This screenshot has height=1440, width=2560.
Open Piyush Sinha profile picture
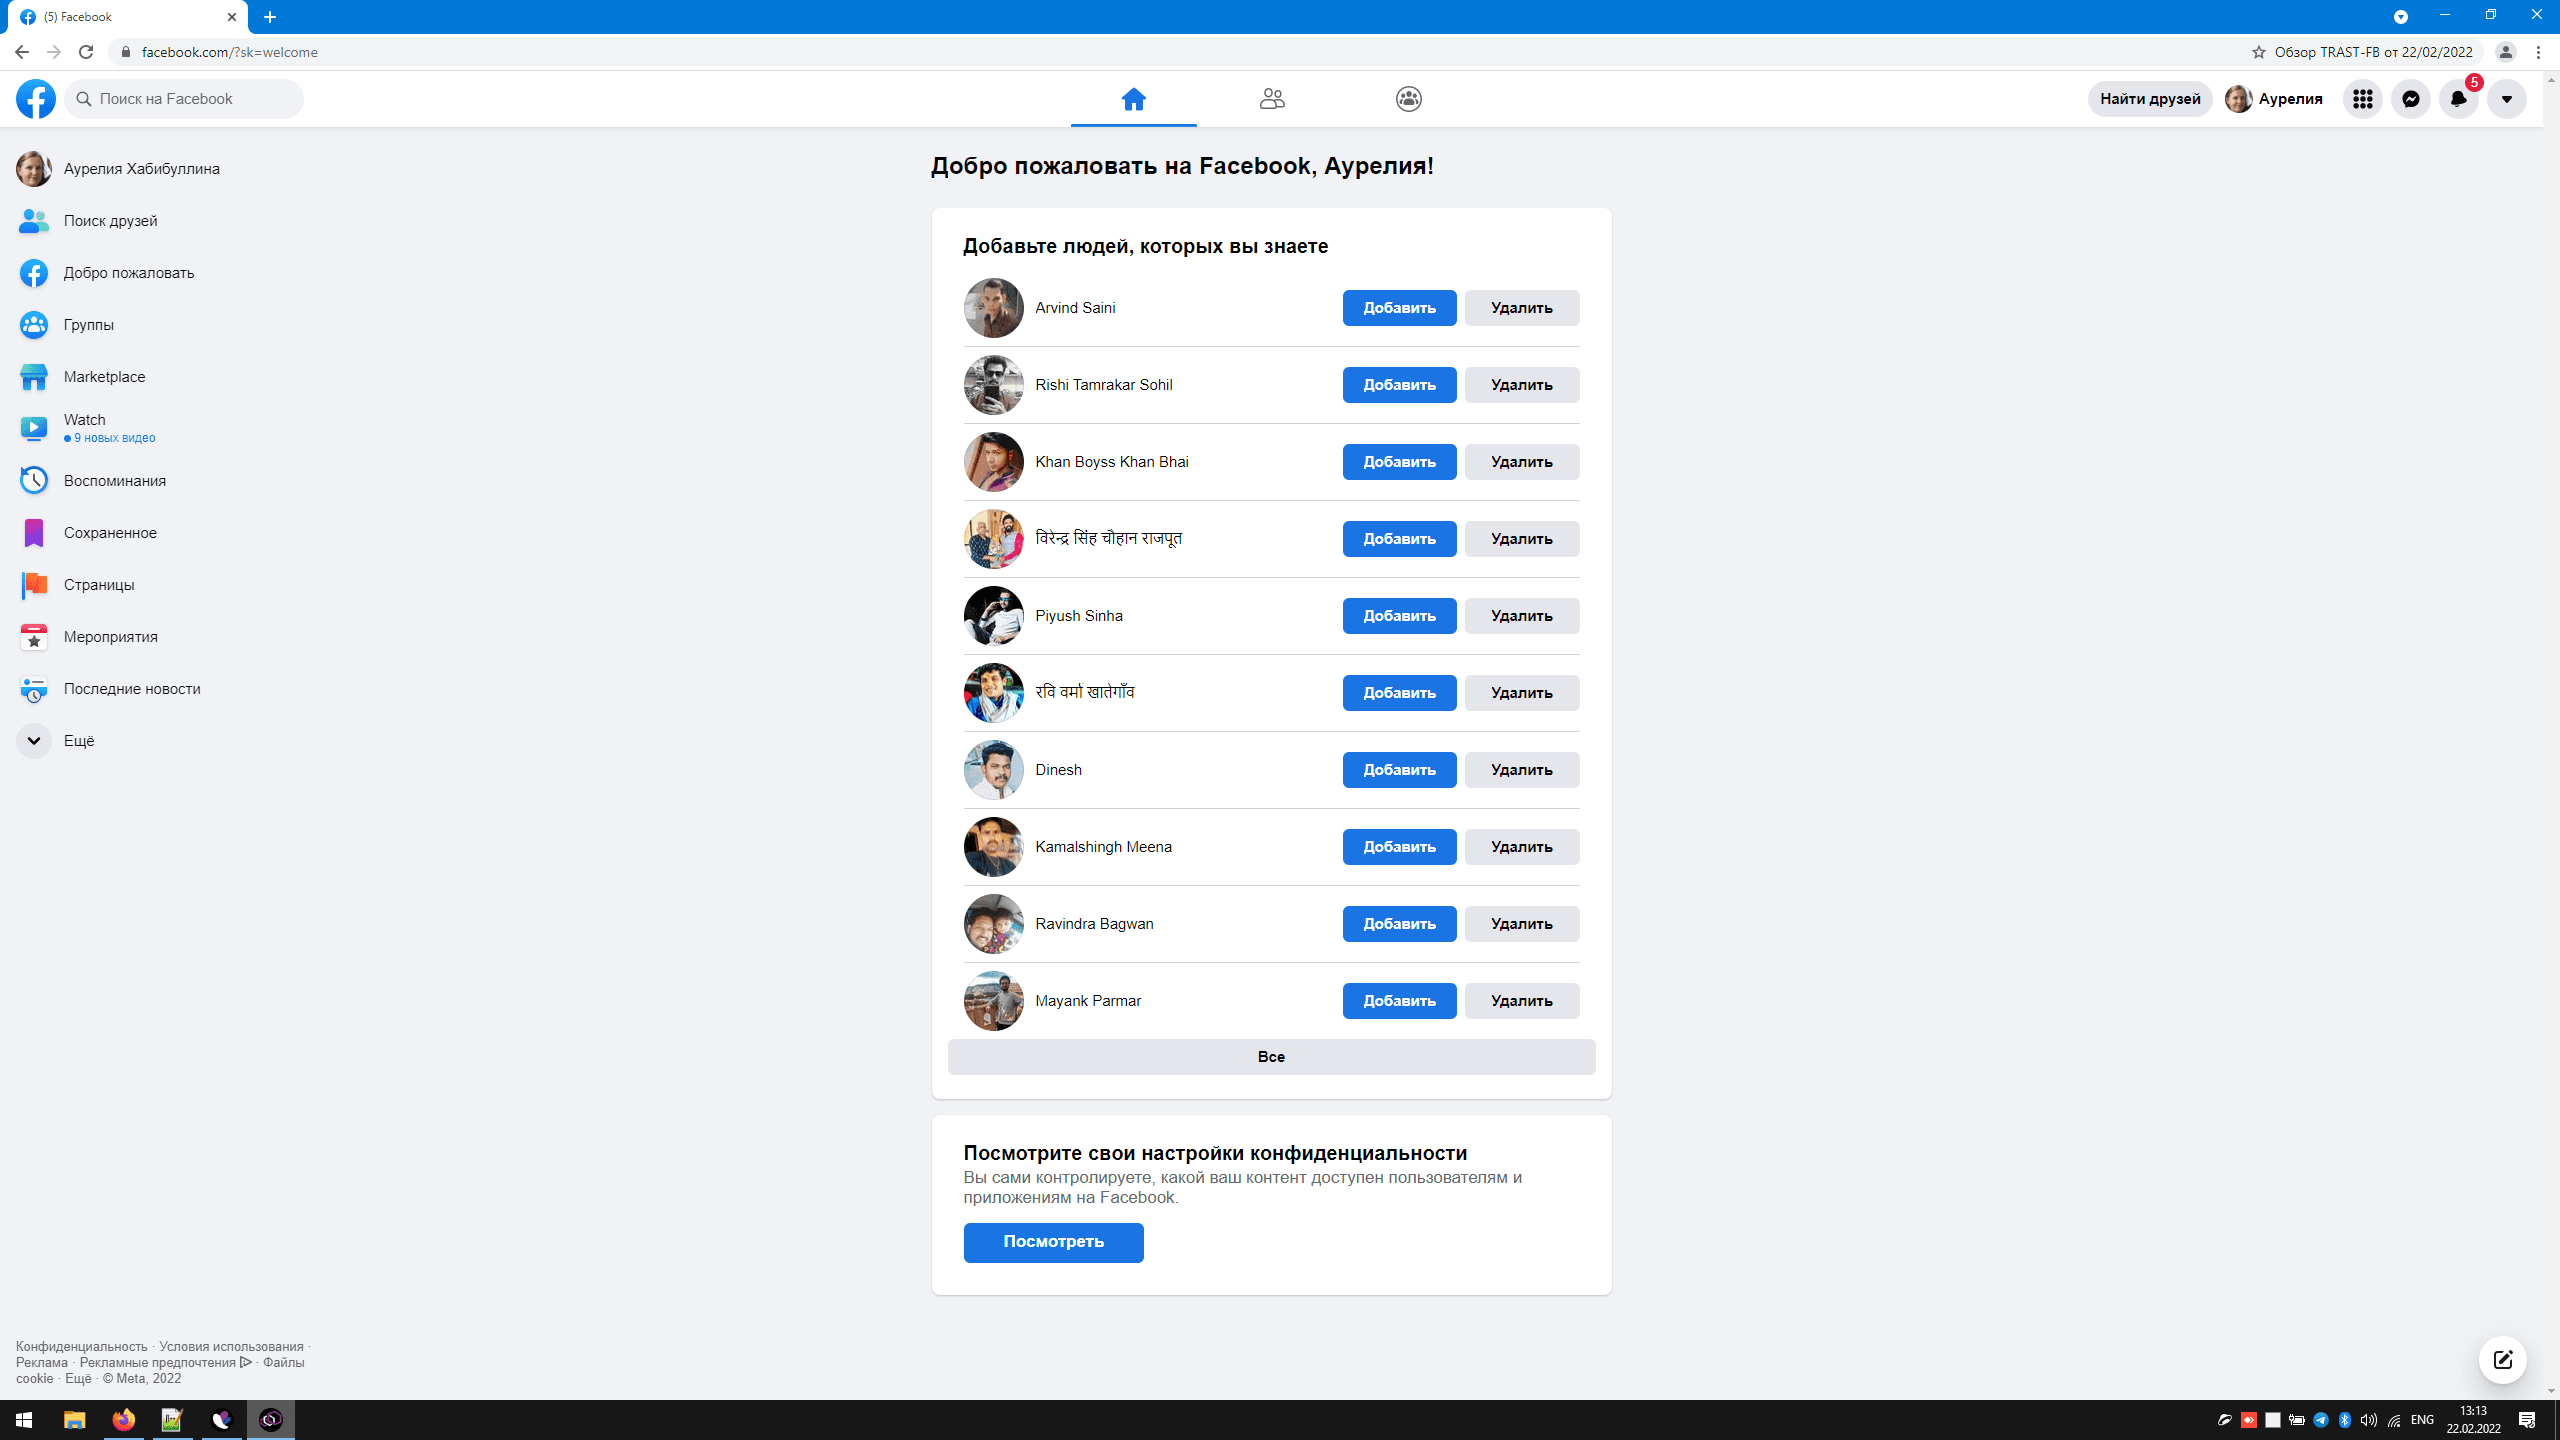993,616
